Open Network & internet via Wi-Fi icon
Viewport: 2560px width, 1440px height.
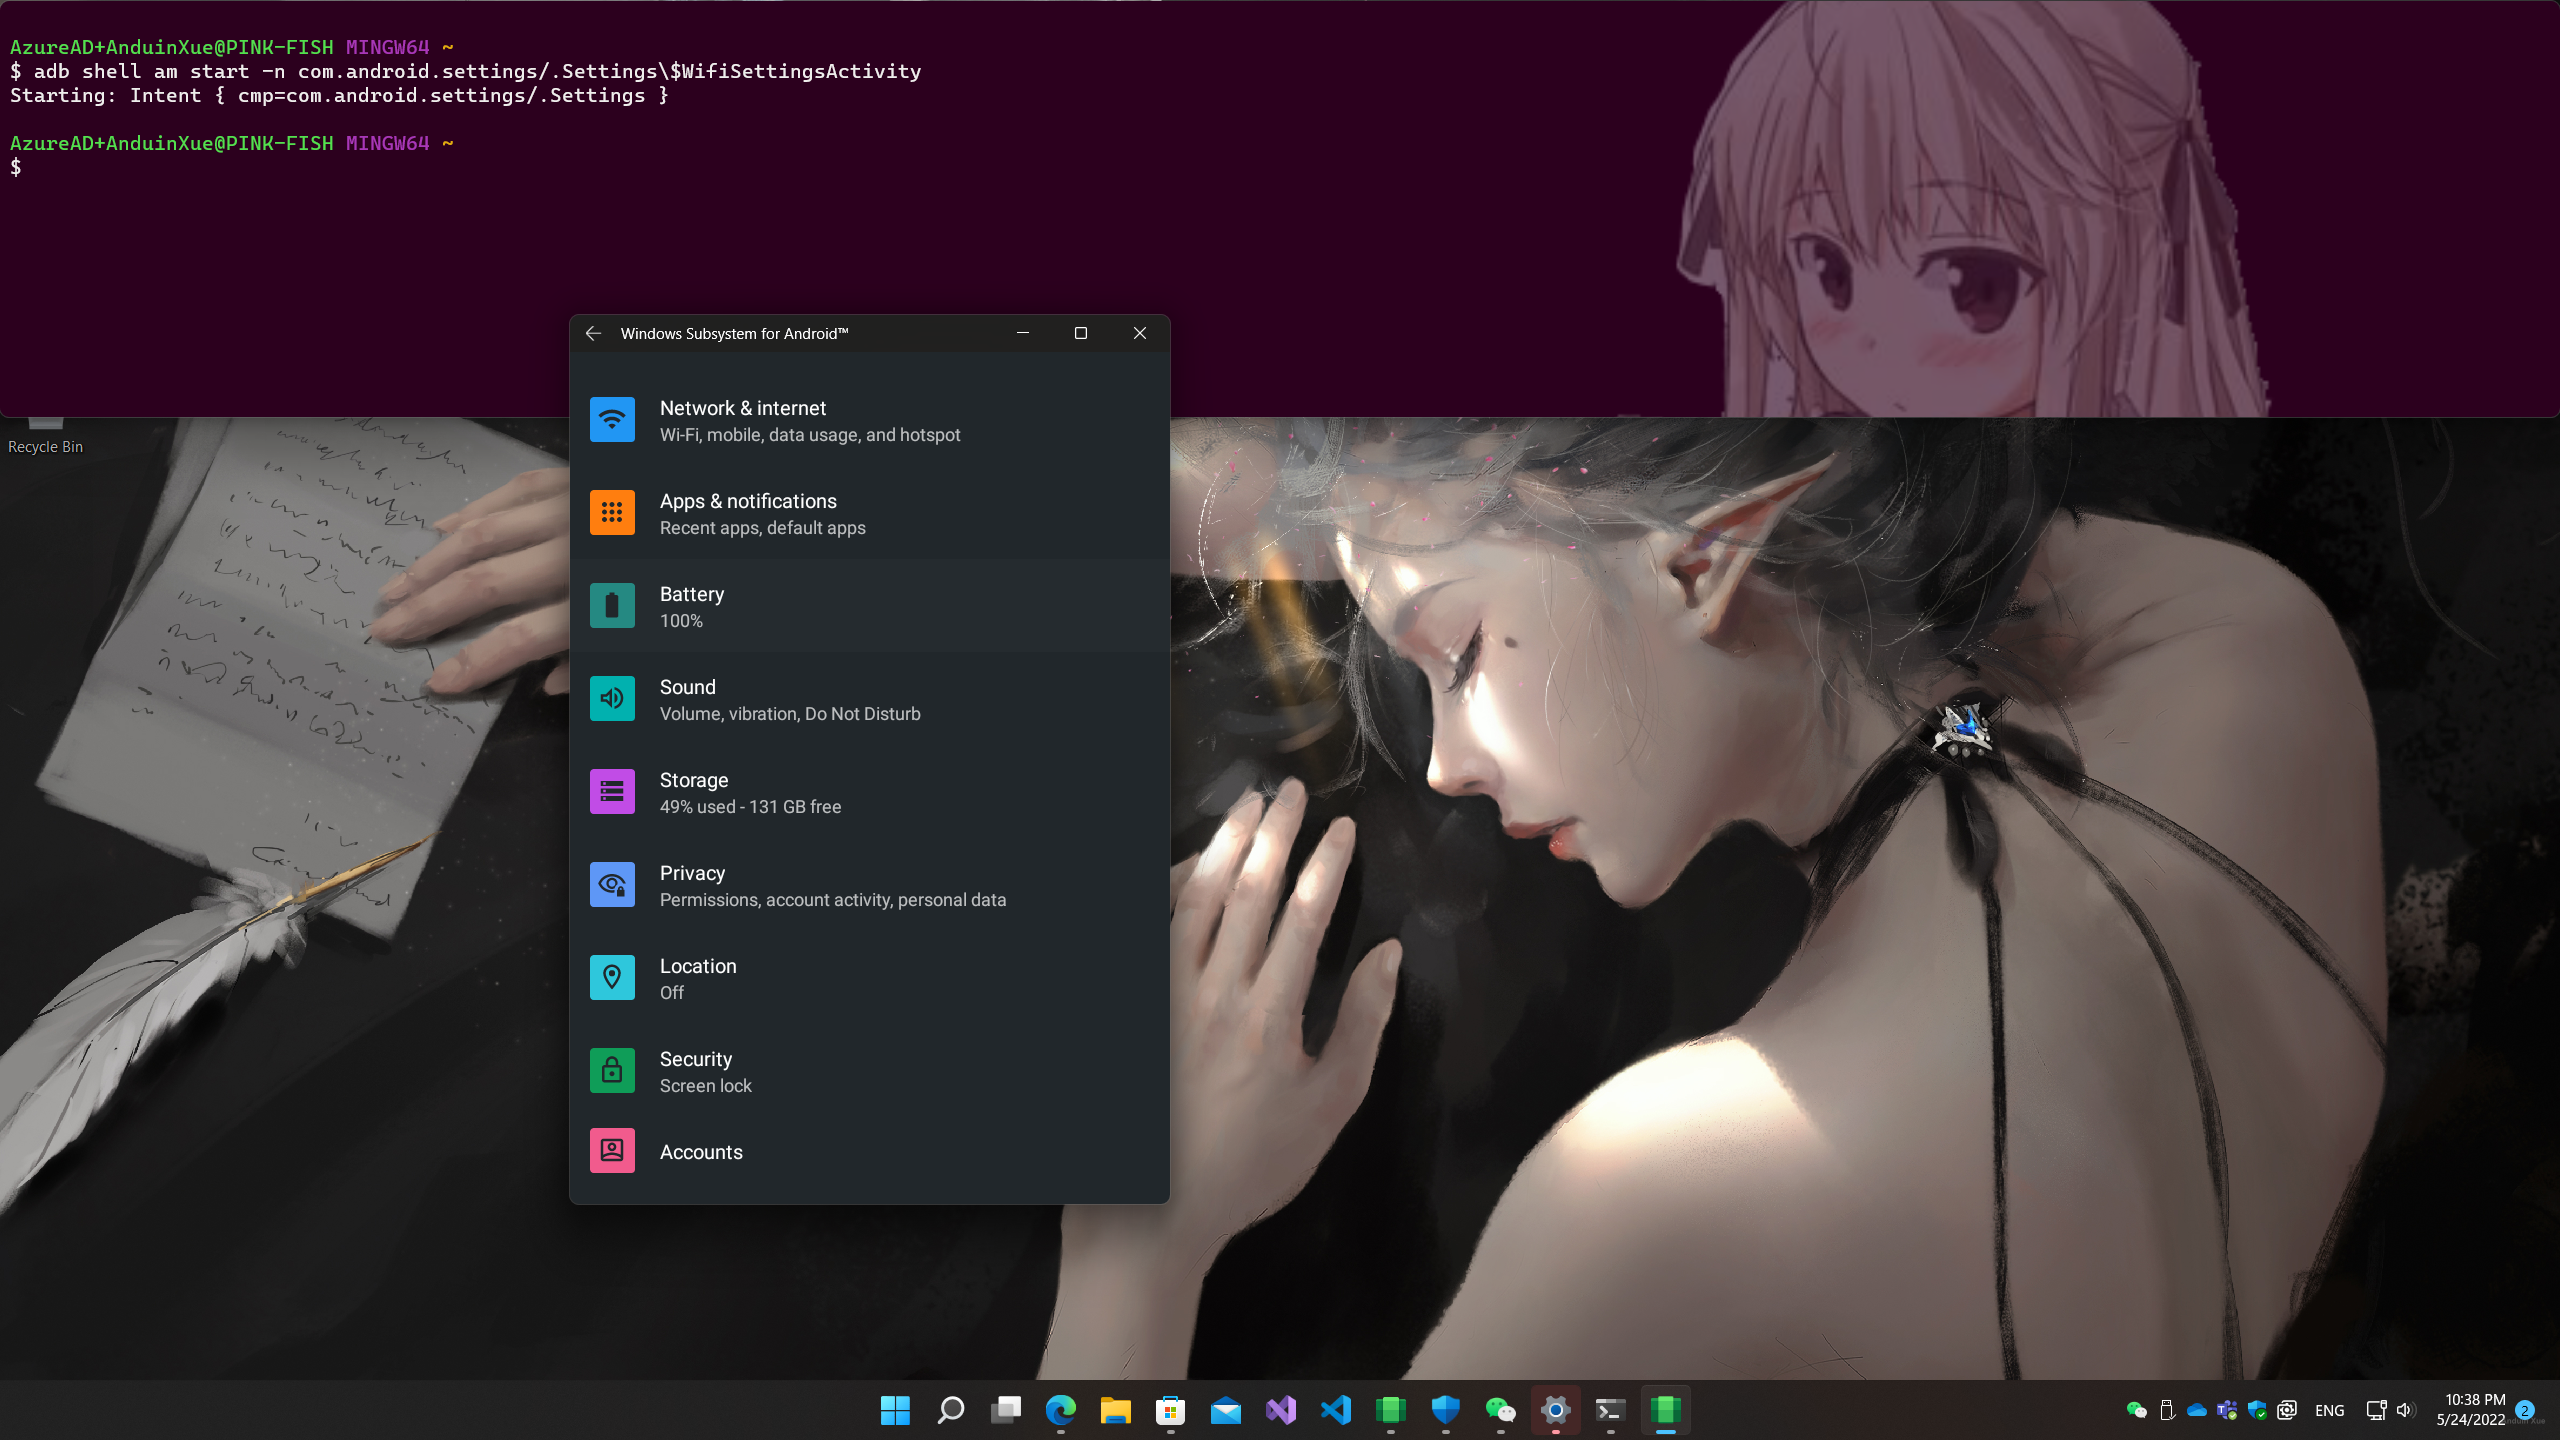point(612,420)
